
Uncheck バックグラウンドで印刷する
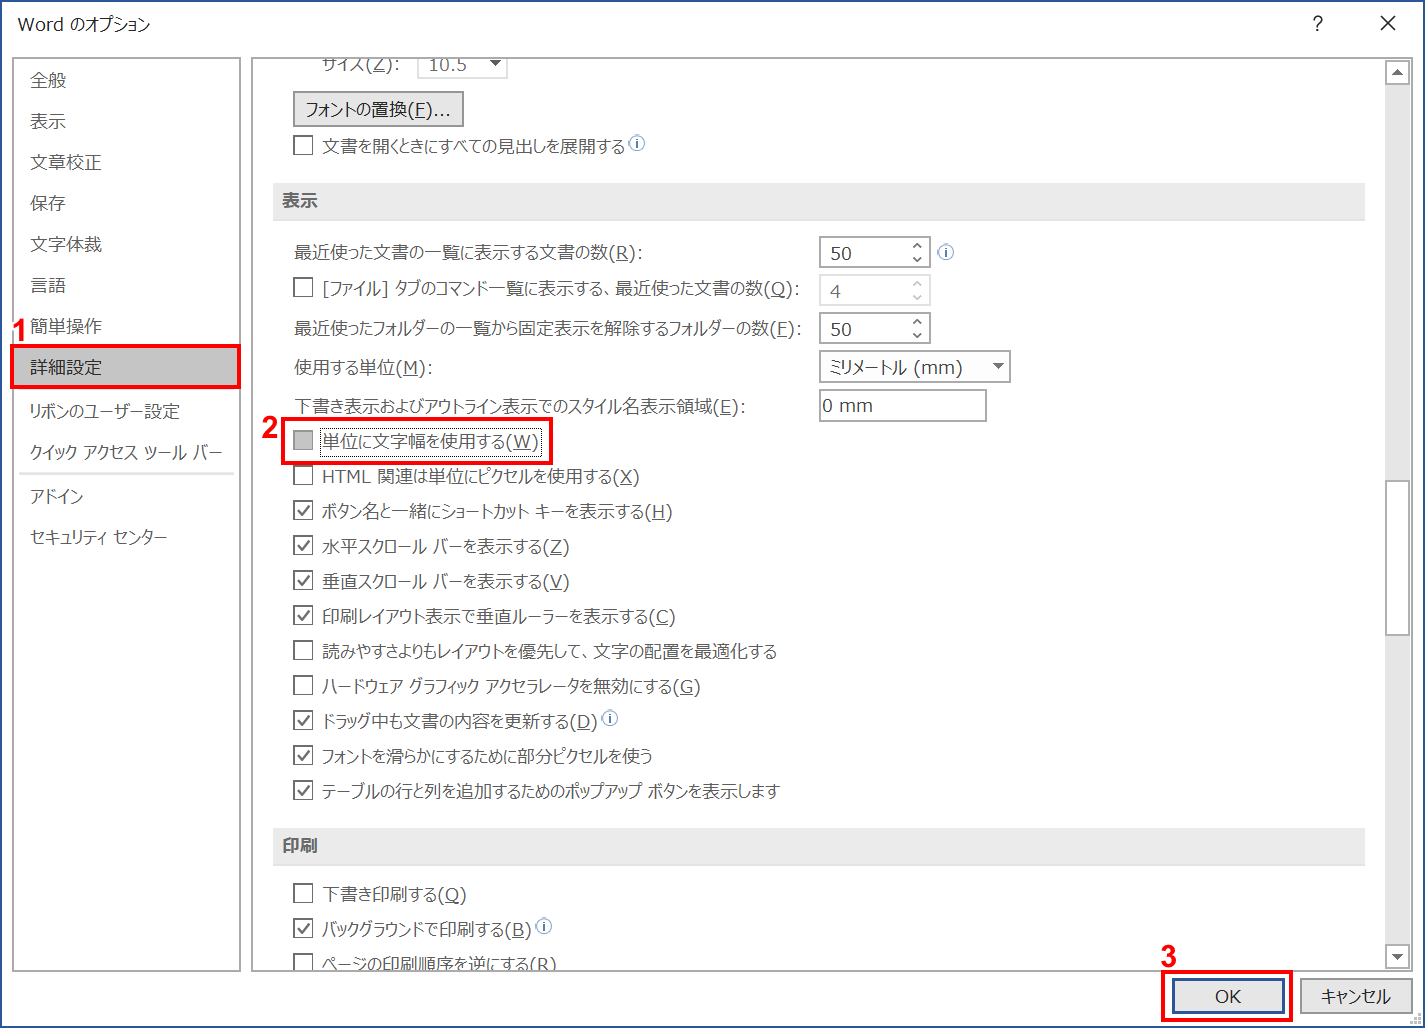[303, 929]
